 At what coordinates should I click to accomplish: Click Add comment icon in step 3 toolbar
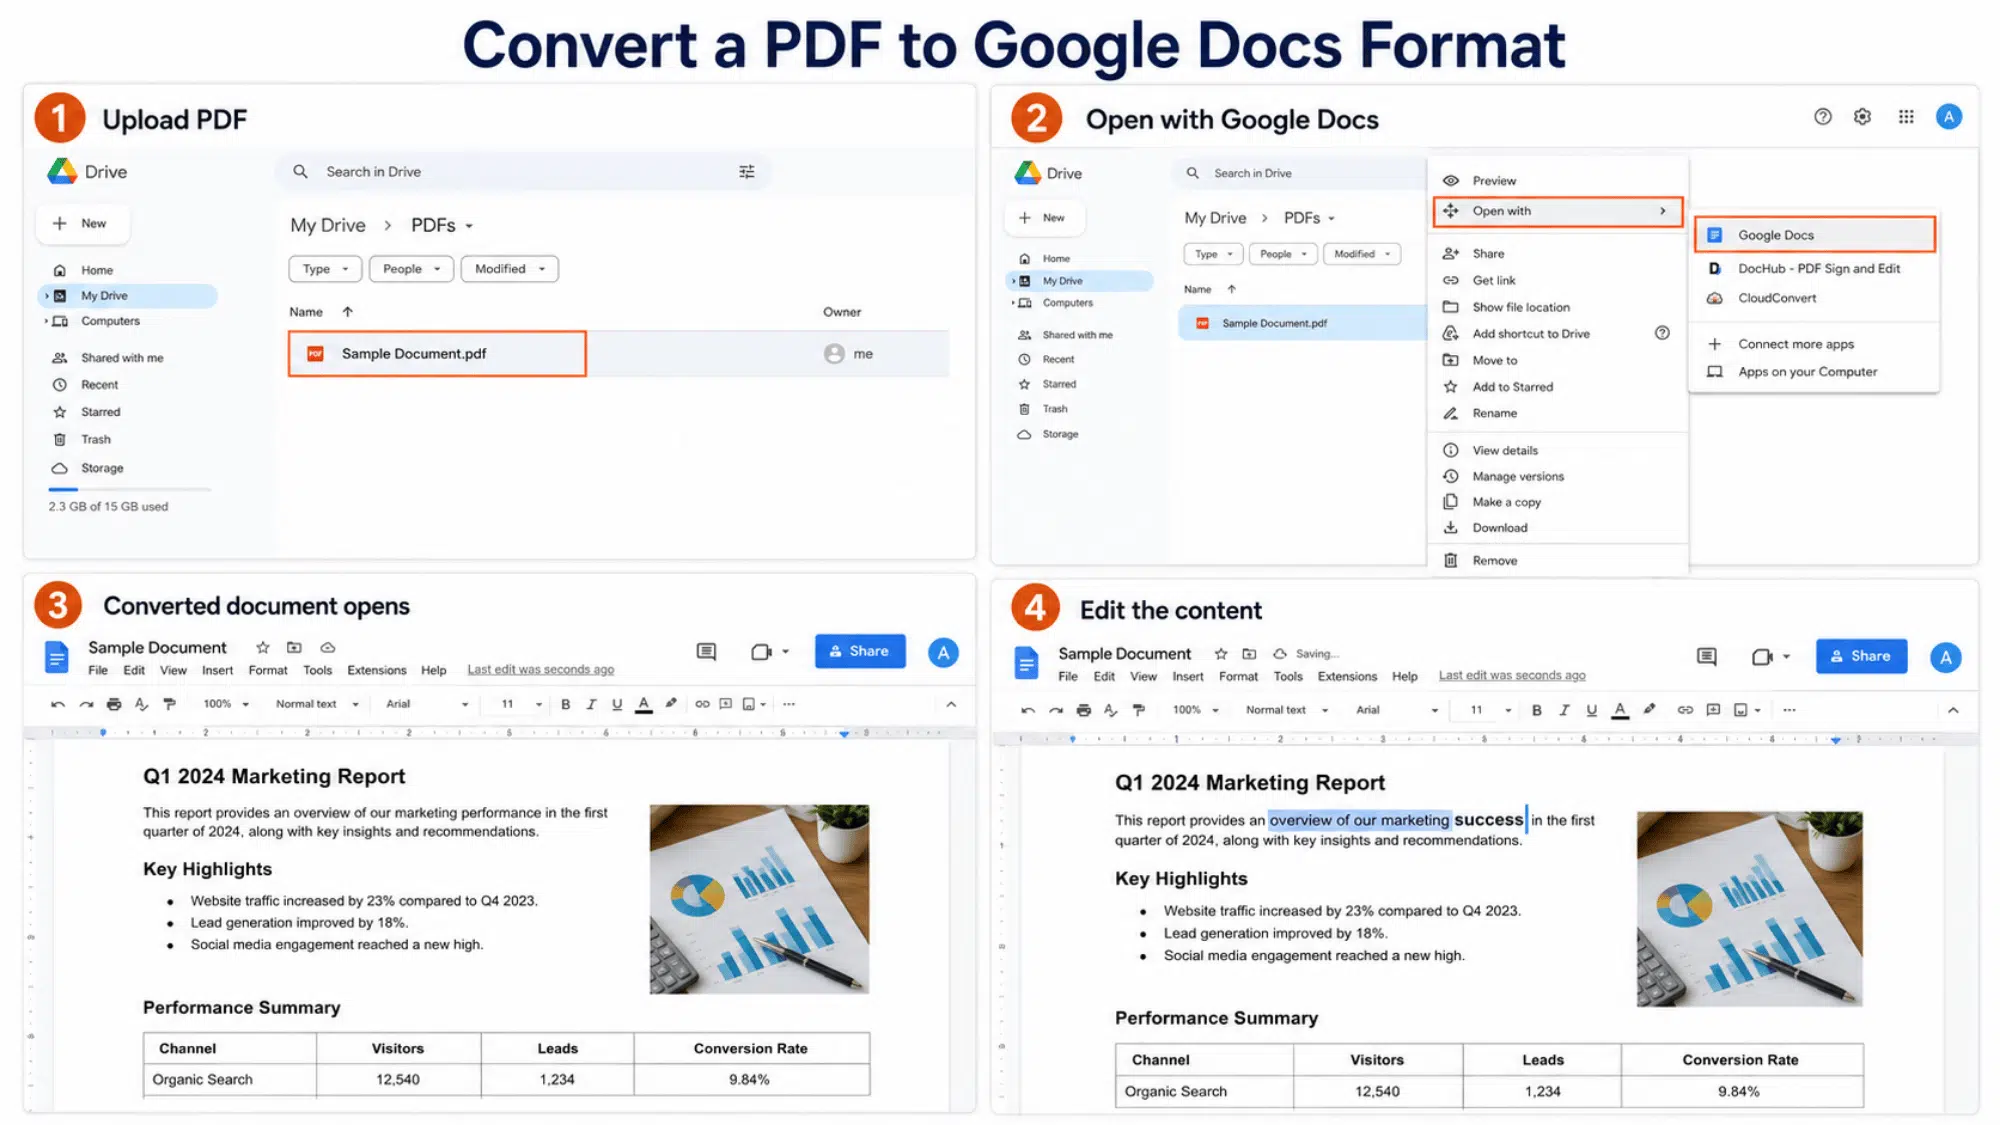pyautogui.click(x=726, y=705)
